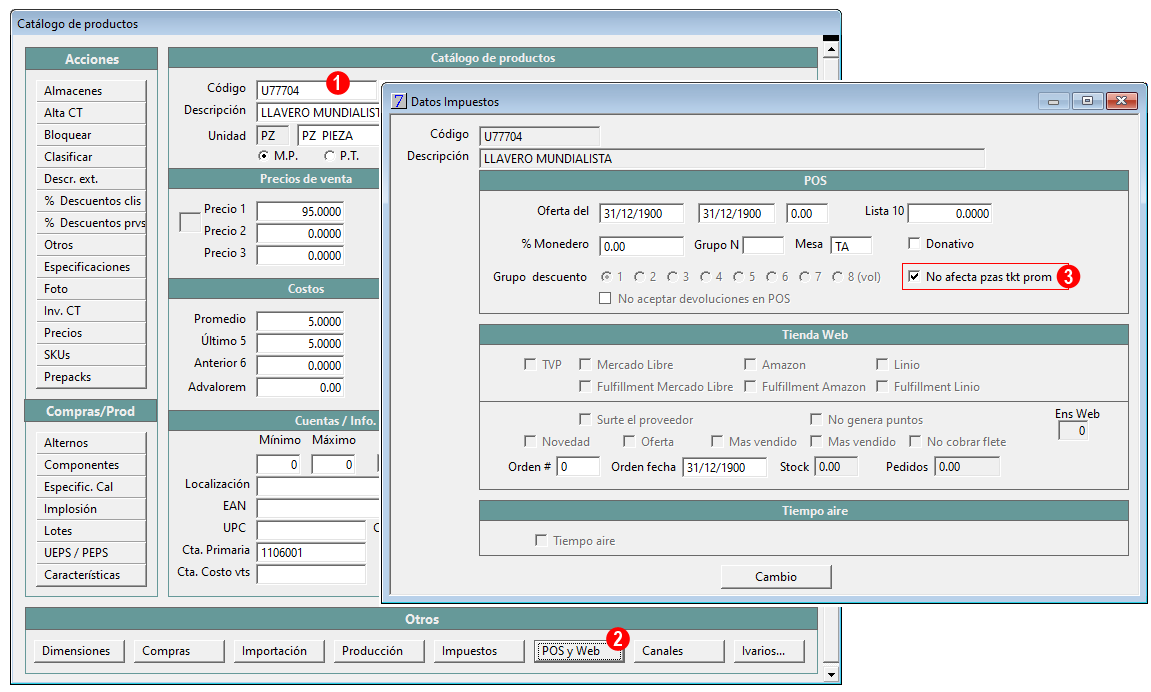1151x692 pixels.
Task: Open the Foto action
Action: (x=91, y=288)
